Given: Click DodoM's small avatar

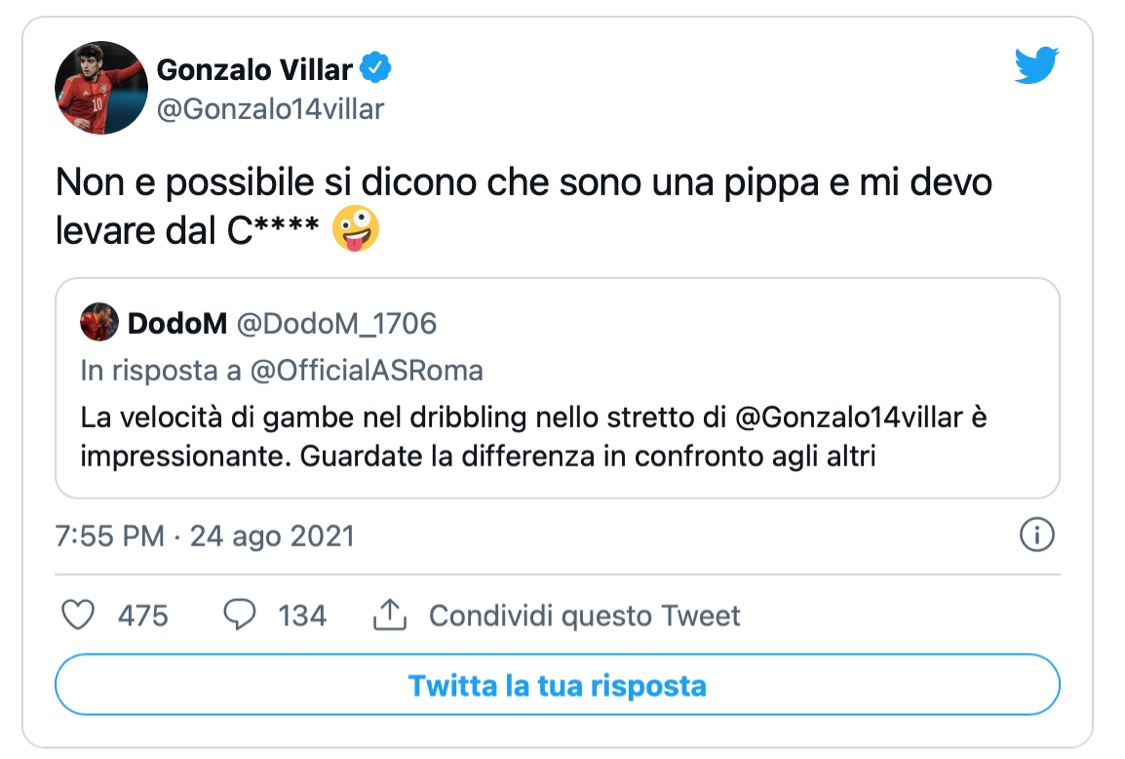Looking at the screenshot, I should 99,324.
